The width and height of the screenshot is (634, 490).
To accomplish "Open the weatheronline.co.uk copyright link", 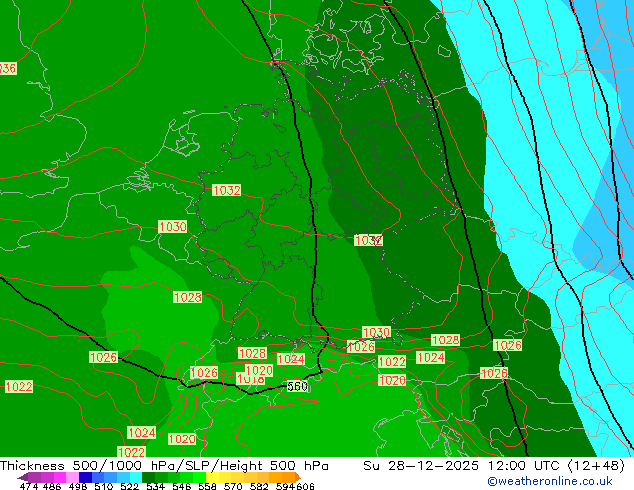I will click(549, 481).
